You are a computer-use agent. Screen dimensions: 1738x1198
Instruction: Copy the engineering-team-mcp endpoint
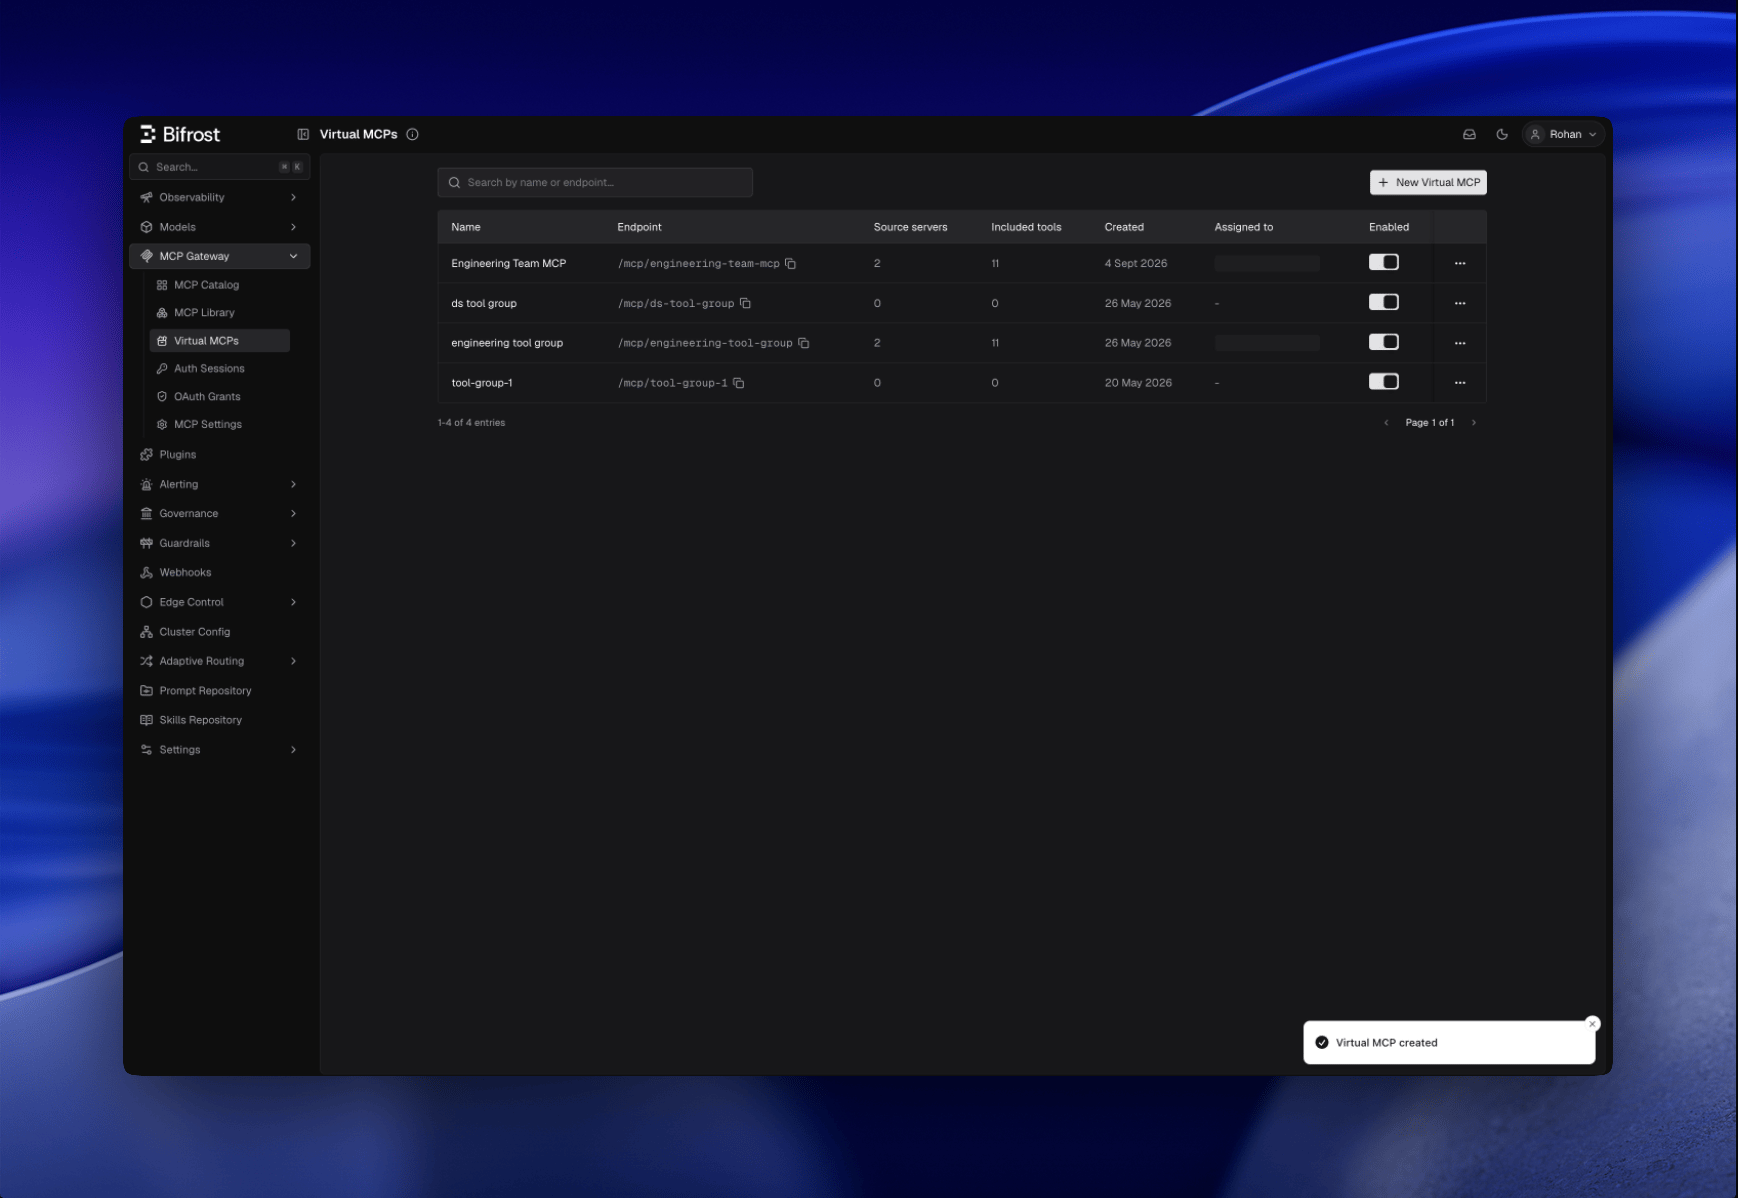[x=790, y=263]
